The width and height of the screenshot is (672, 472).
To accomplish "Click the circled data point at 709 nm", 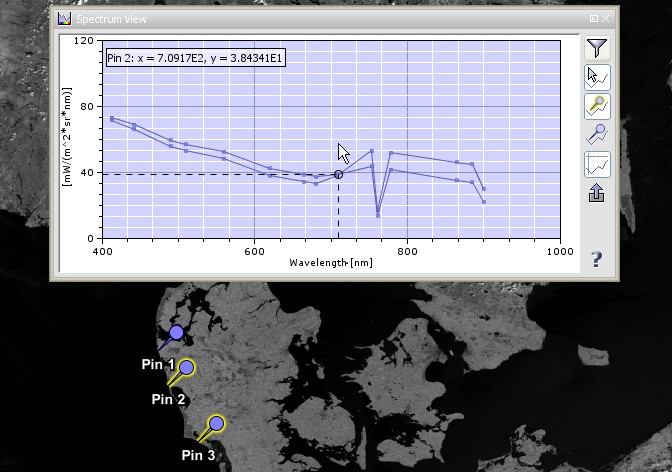I will [338, 175].
